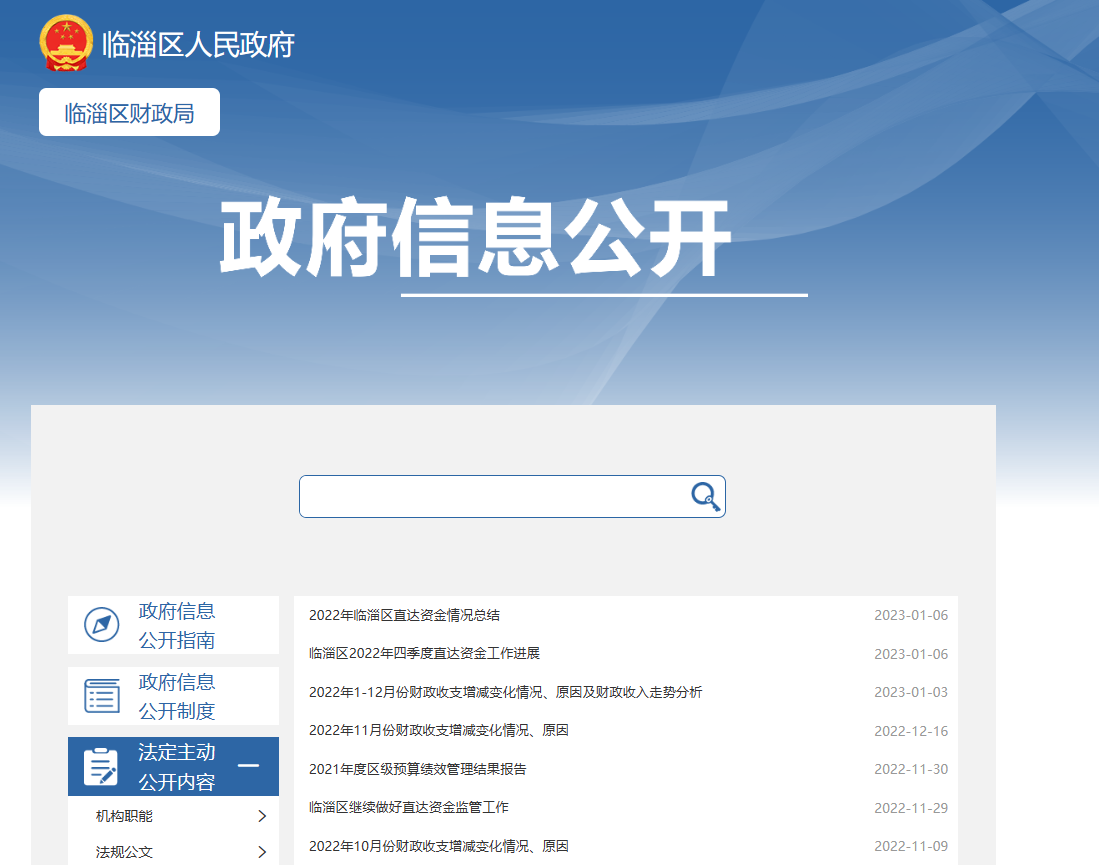Click the compass icon for 公开指南

[101, 626]
